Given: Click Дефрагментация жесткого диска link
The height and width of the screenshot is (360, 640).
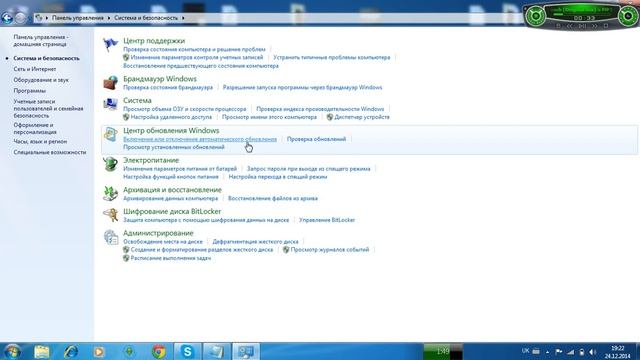Looking at the screenshot, I should (x=255, y=242).
